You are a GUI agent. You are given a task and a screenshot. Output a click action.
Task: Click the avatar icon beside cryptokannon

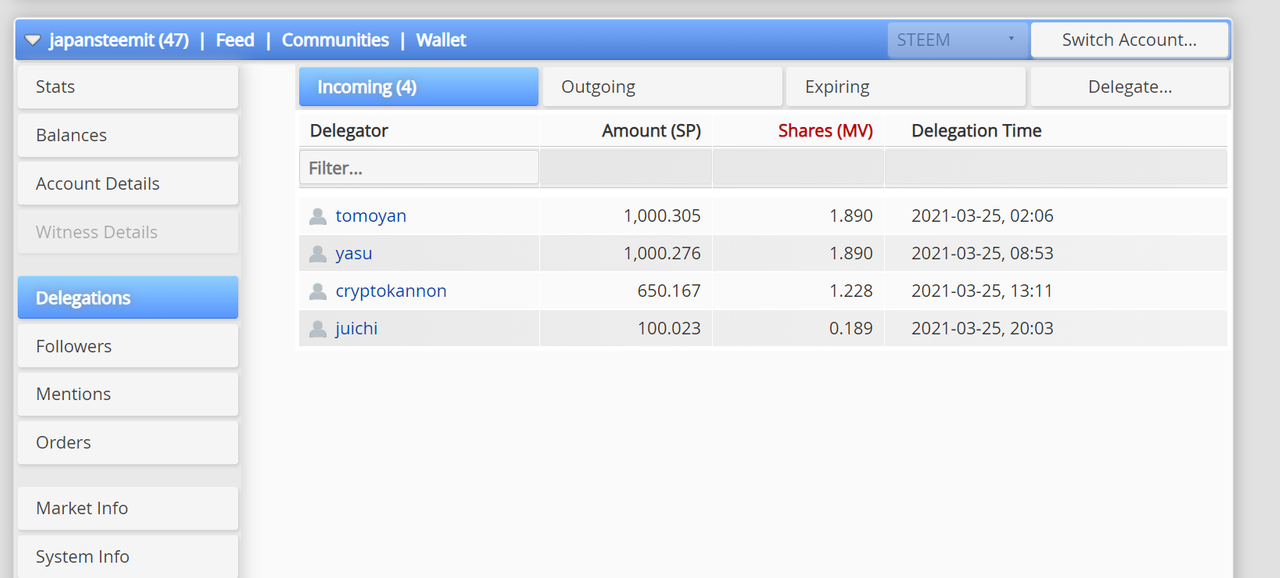pyautogui.click(x=318, y=291)
